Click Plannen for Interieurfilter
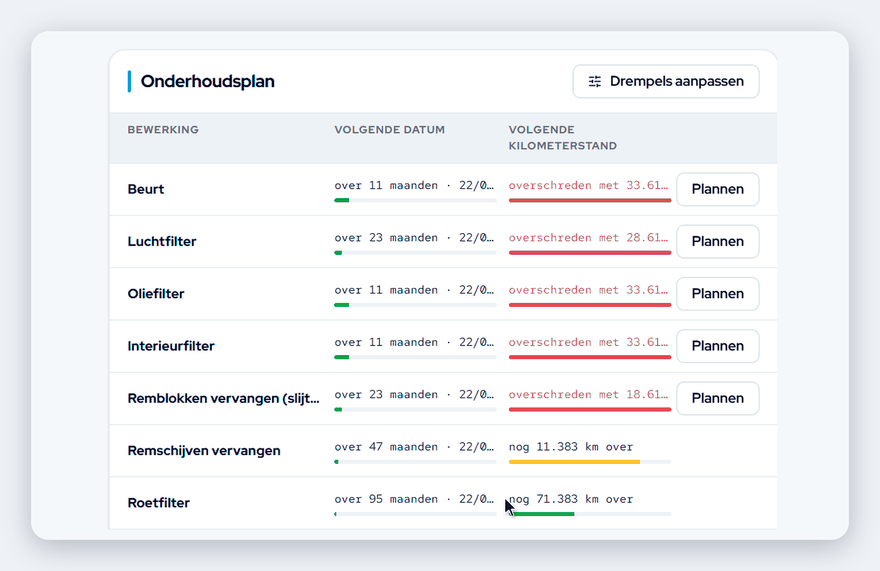 click(718, 346)
